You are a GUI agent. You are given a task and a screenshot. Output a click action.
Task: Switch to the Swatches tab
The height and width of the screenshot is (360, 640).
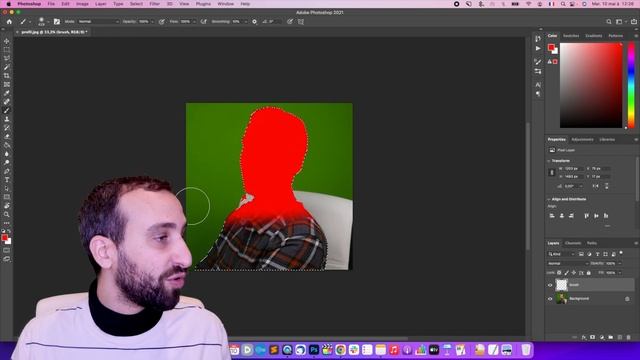(x=571, y=36)
